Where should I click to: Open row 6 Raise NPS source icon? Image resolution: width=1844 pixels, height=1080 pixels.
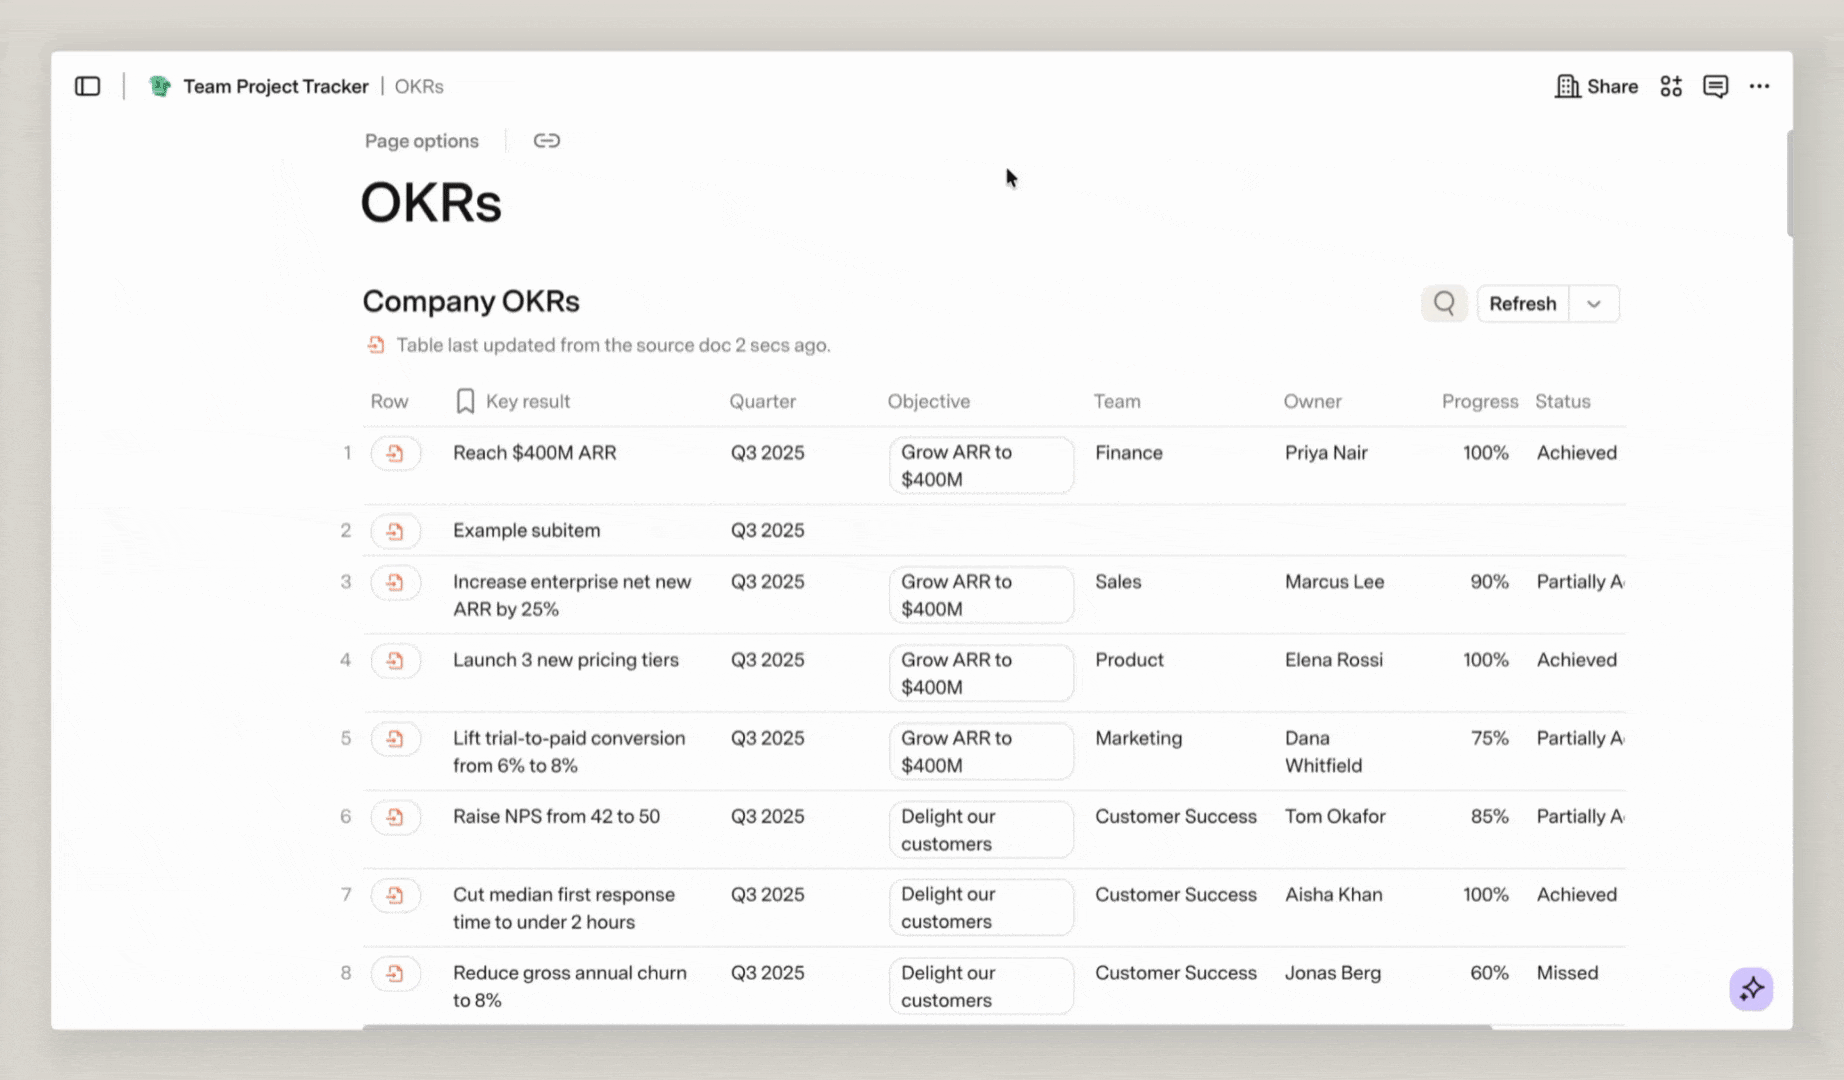(395, 817)
